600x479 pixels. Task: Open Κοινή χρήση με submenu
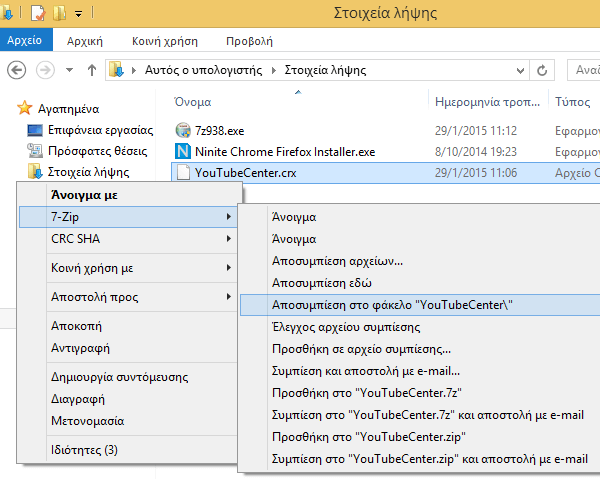click(x=128, y=268)
